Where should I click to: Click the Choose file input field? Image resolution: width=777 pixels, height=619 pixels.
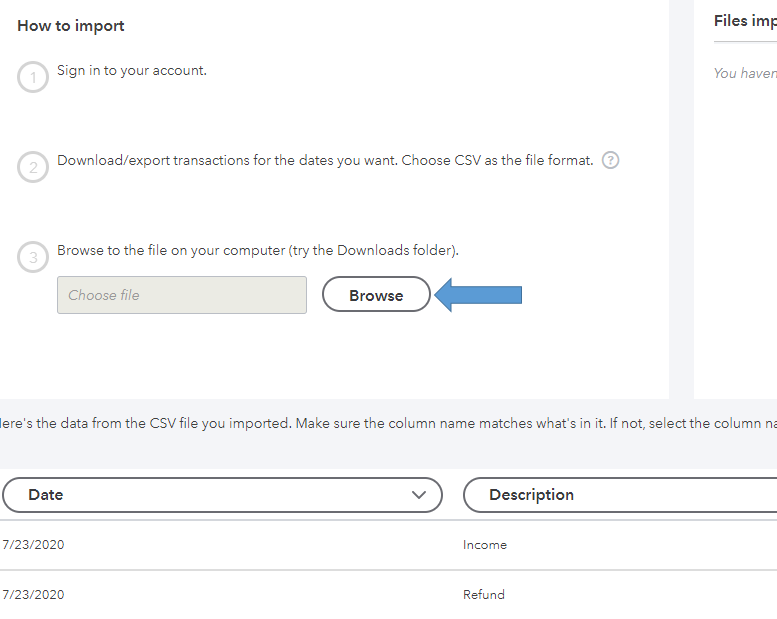tap(182, 295)
